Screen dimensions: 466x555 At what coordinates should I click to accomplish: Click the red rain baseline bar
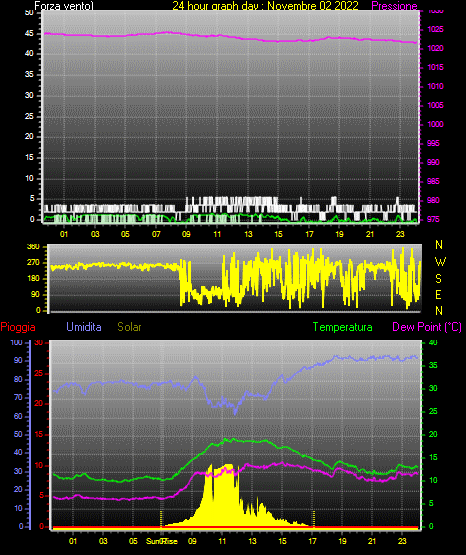click(235, 528)
